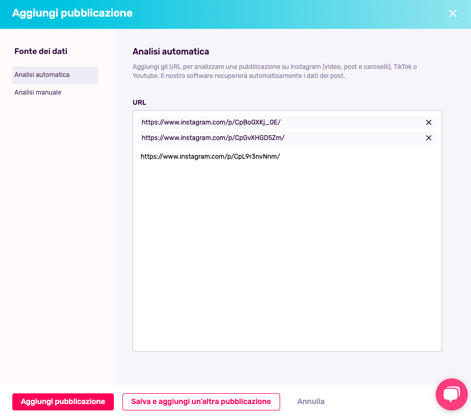Image resolution: width=471 pixels, height=419 pixels.
Task: Cancel with the Annulla link
Action: click(x=311, y=402)
